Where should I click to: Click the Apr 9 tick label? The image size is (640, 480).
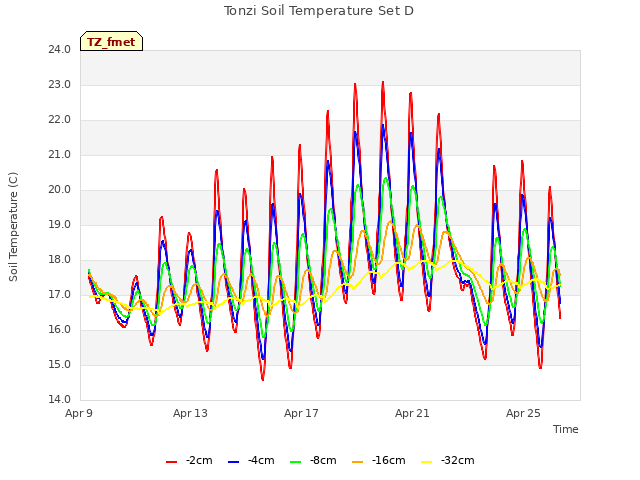click(x=79, y=413)
